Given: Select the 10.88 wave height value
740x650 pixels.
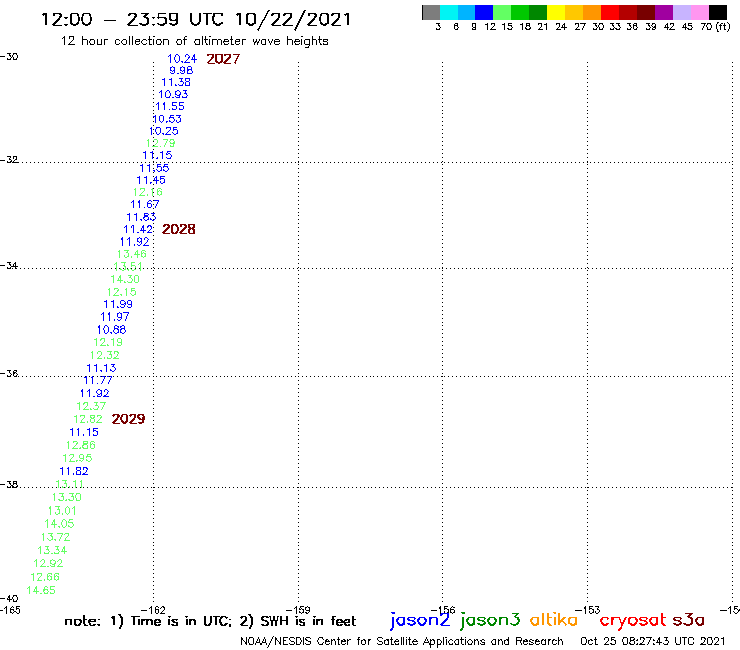Looking at the screenshot, I should pos(112,329).
